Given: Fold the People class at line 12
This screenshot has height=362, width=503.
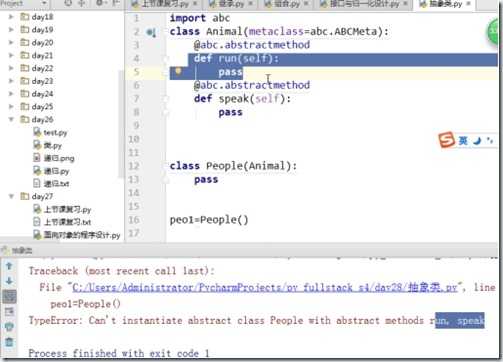Looking at the screenshot, I should coord(165,166).
